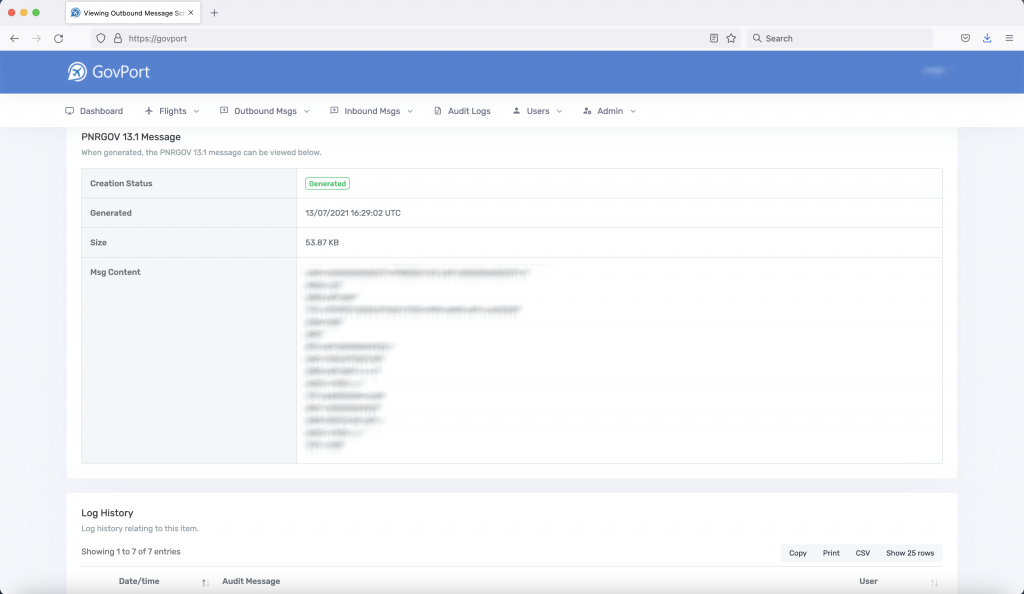Open the Admin dropdown menu
The image size is (1024, 594).
point(609,111)
